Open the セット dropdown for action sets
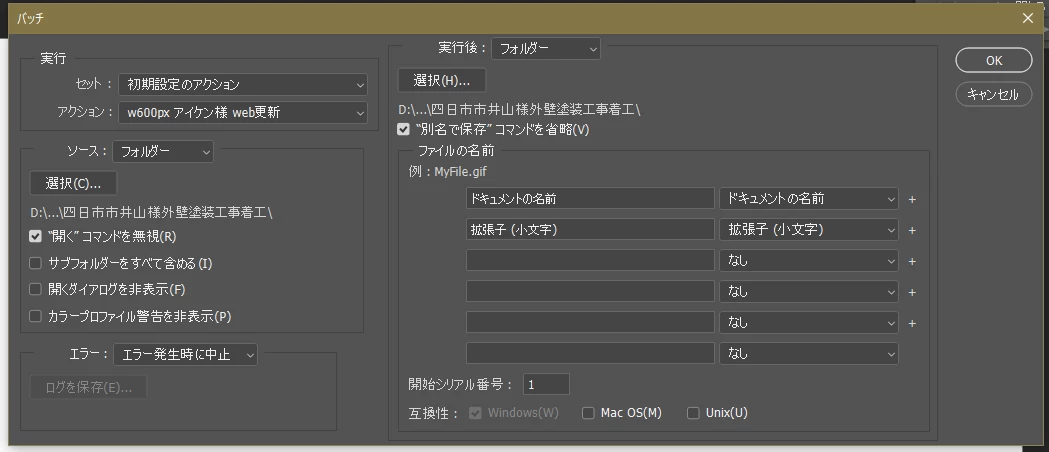This screenshot has height=452, width=1049. click(243, 84)
